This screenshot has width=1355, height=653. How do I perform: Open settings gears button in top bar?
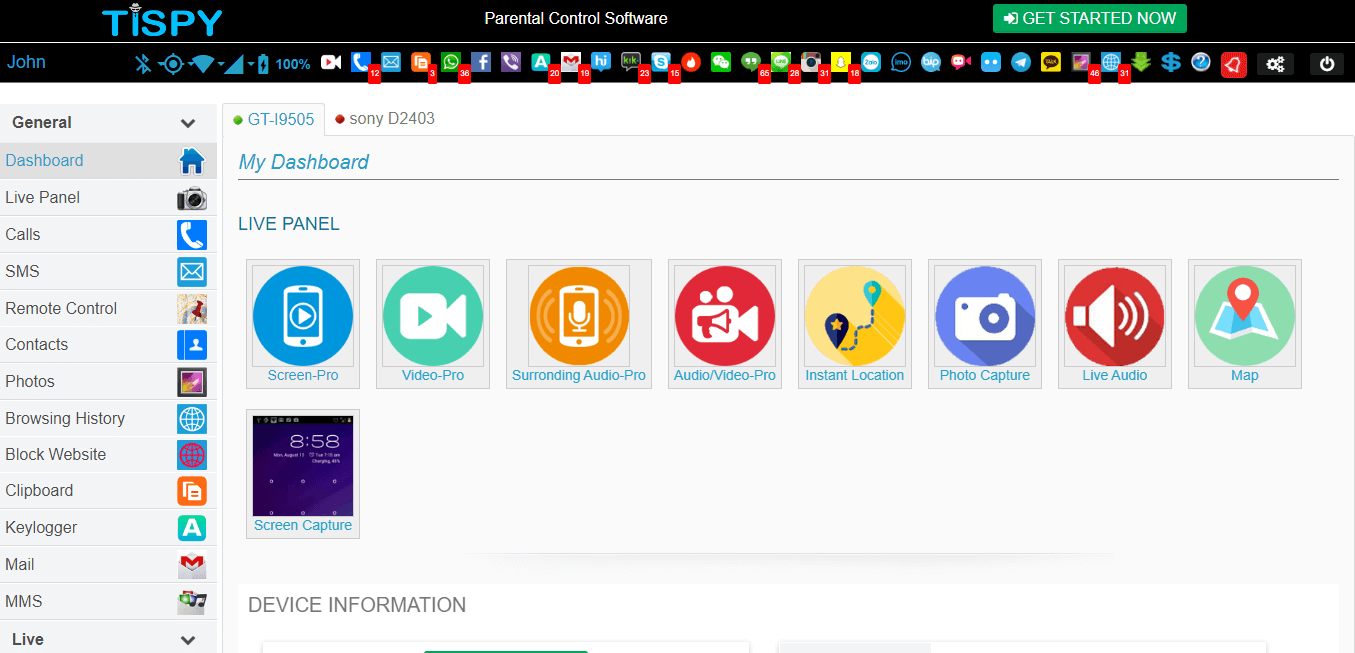click(x=1275, y=64)
